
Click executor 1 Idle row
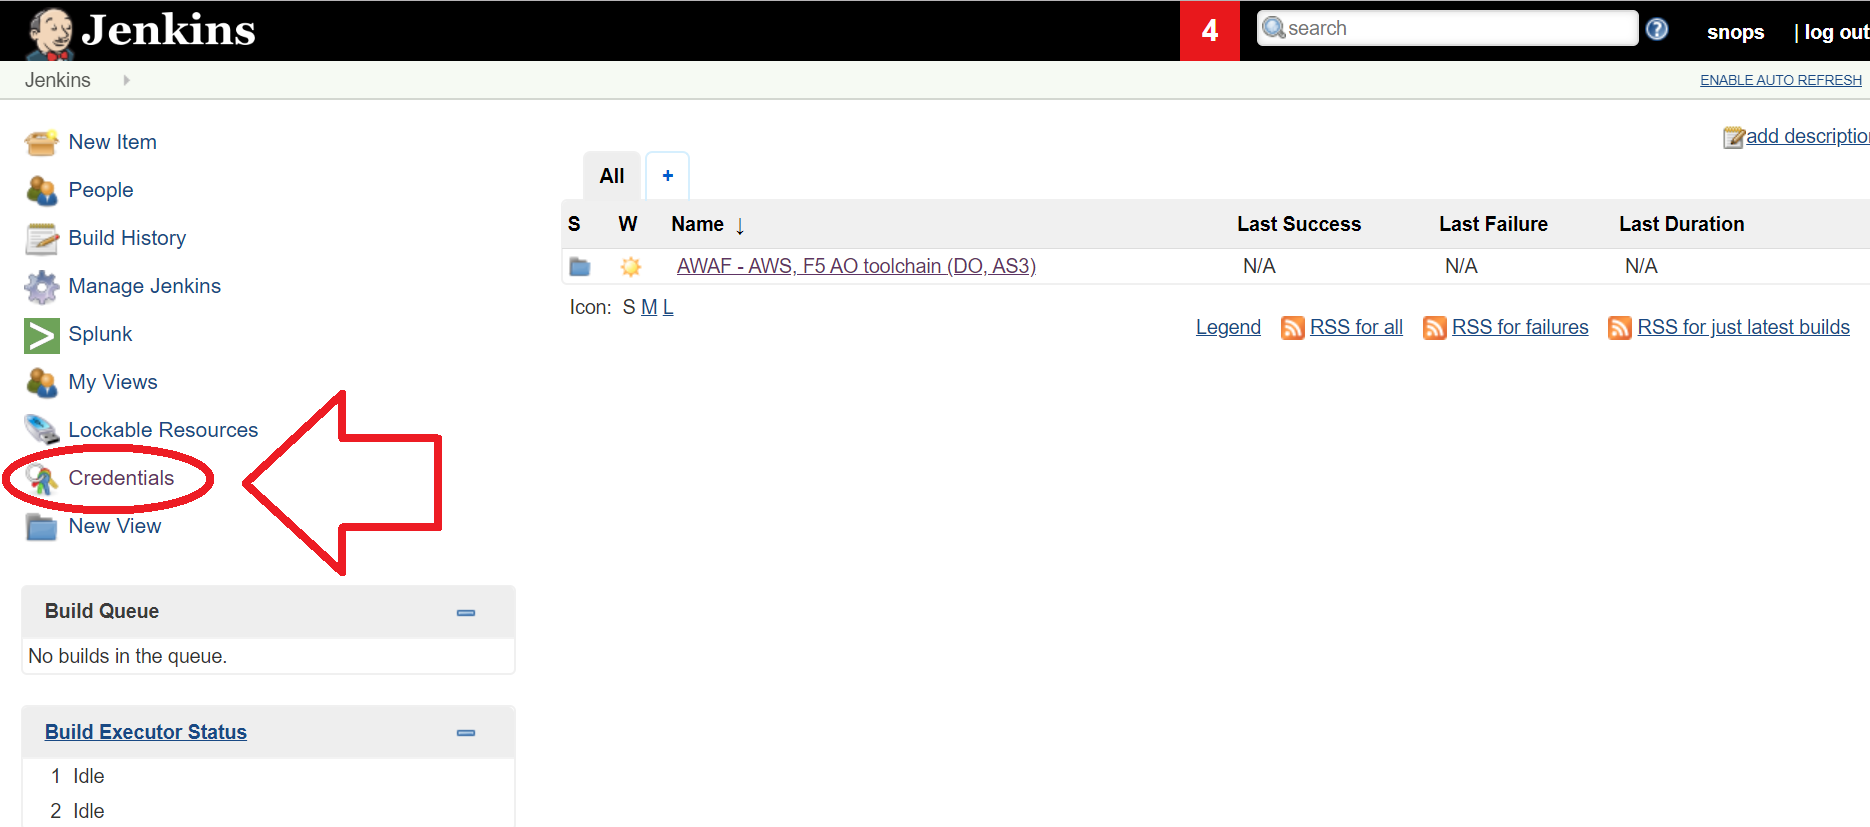pyautogui.click(x=267, y=776)
